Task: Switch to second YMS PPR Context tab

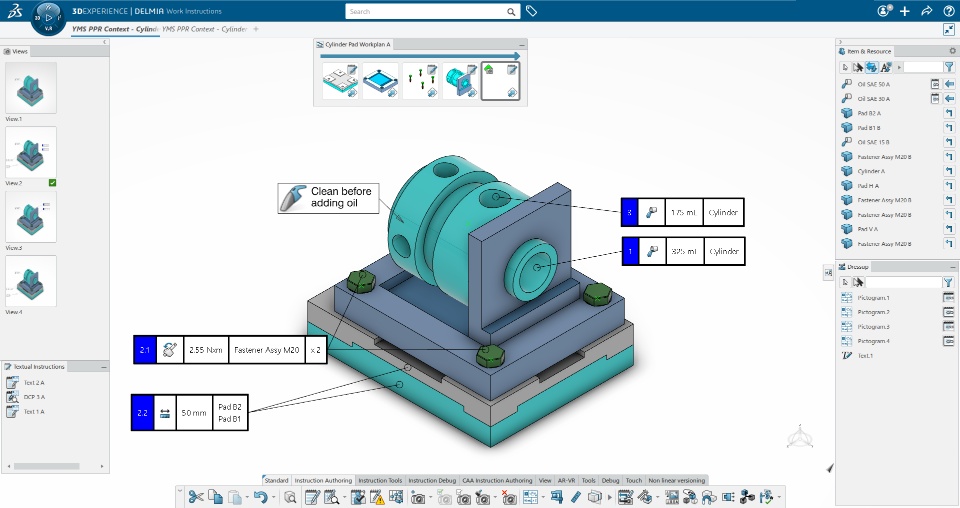Action: click(x=204, y=29)
